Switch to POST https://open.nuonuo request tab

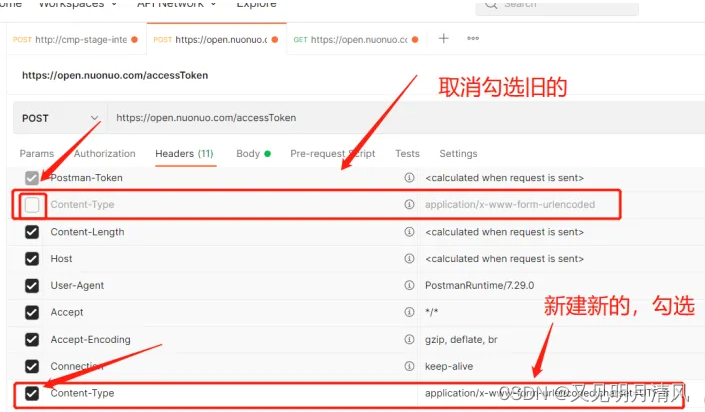[x=216, y=40]
